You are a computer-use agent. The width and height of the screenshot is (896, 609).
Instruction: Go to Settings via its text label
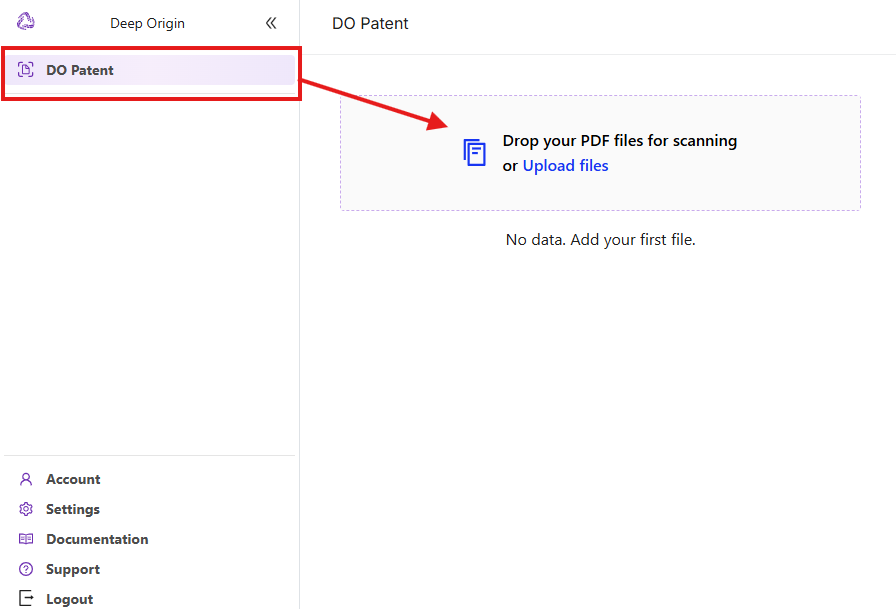tap(73, 509)
